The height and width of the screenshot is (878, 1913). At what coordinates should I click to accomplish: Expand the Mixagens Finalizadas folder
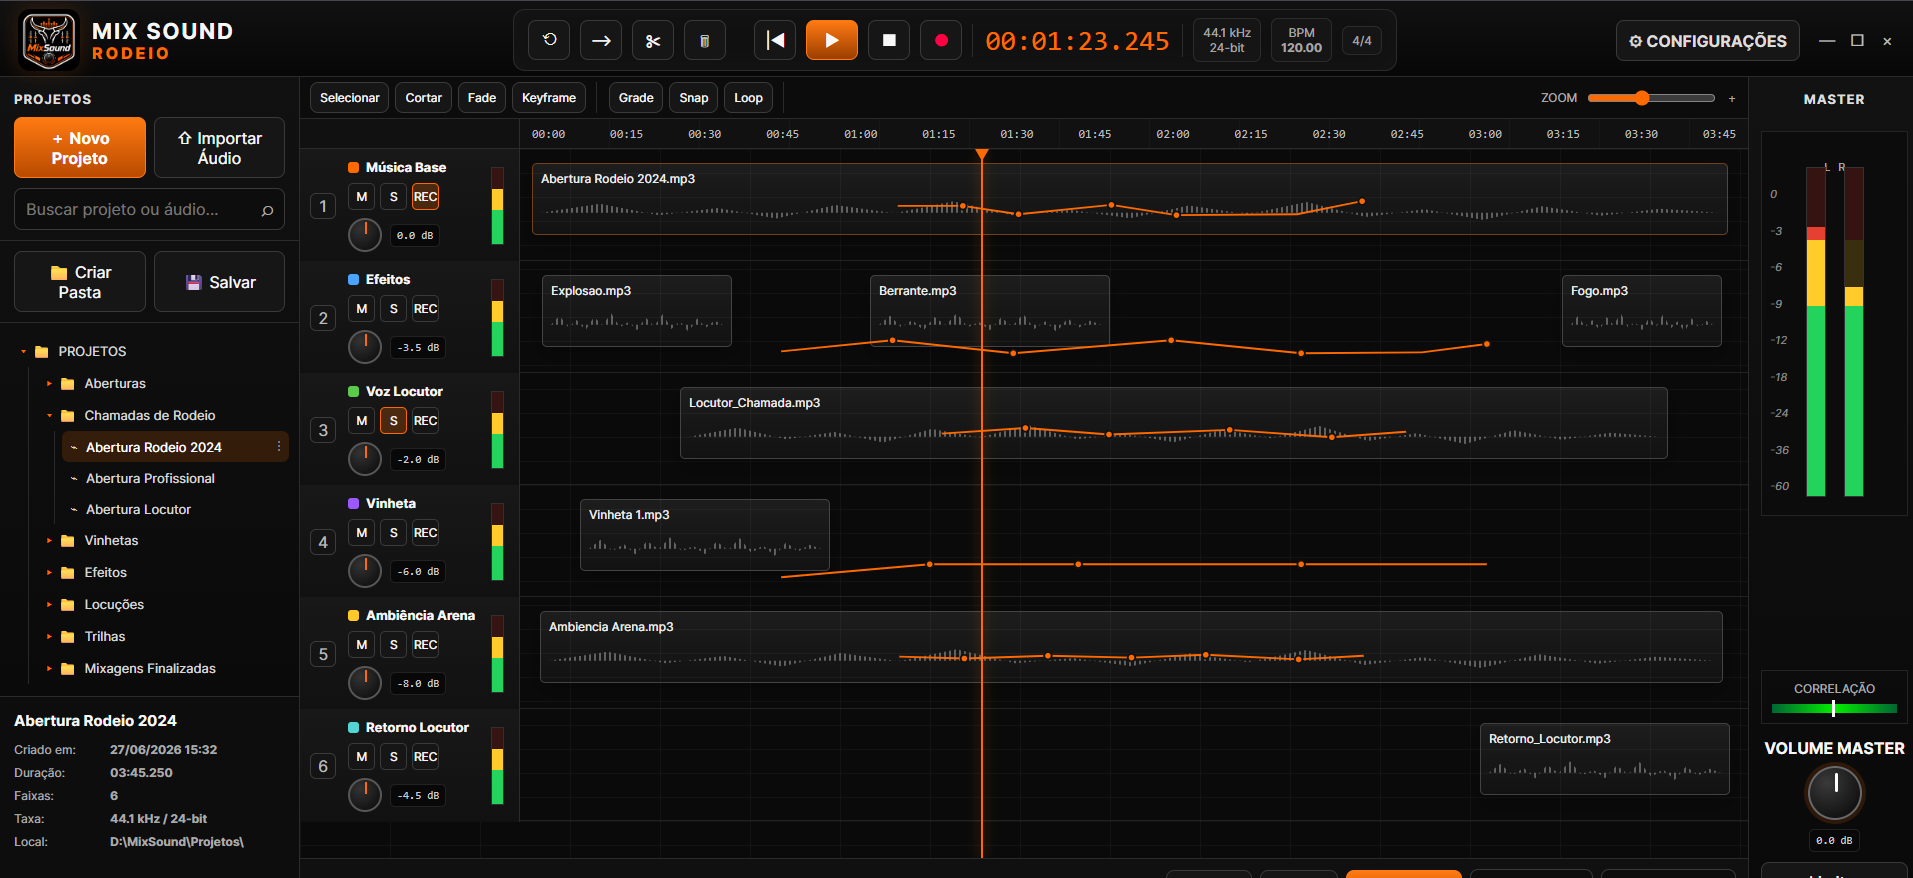(49, 669)
